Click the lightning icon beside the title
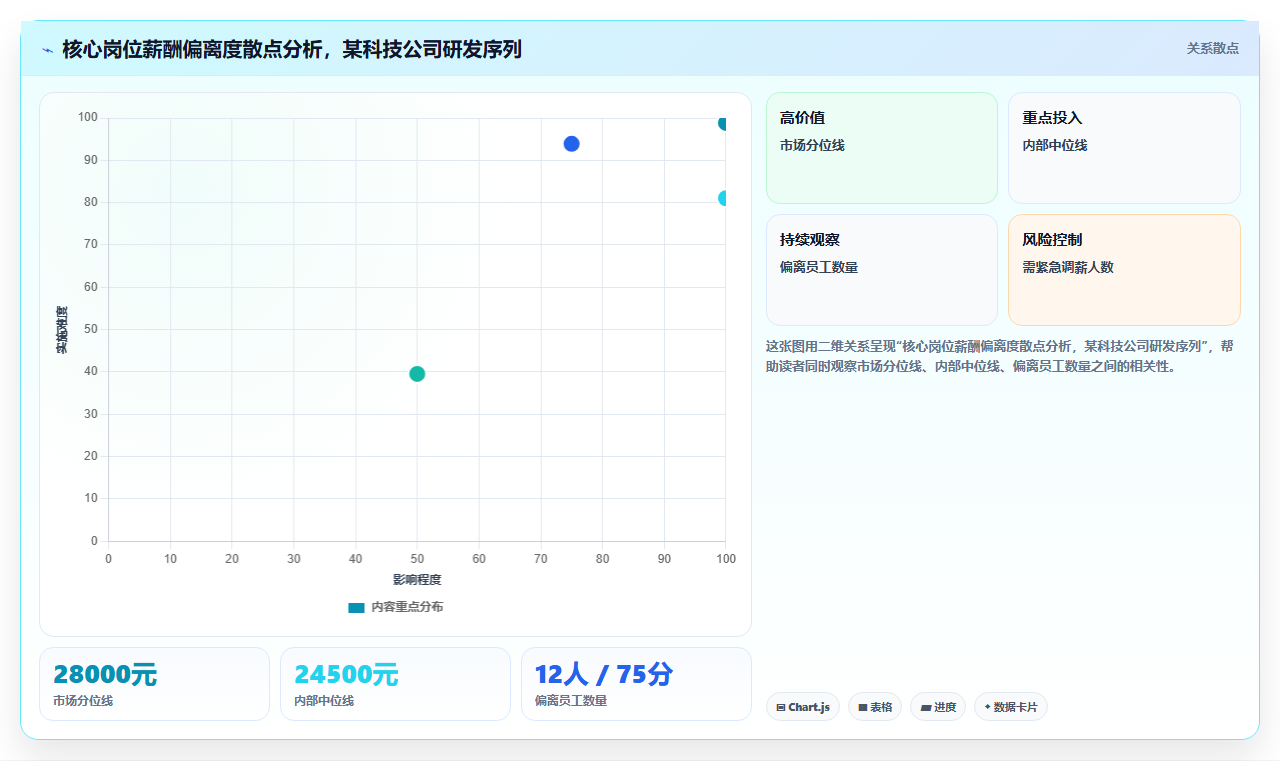Viewport: 1280px width, 761px height. click(x=47, y=50)
